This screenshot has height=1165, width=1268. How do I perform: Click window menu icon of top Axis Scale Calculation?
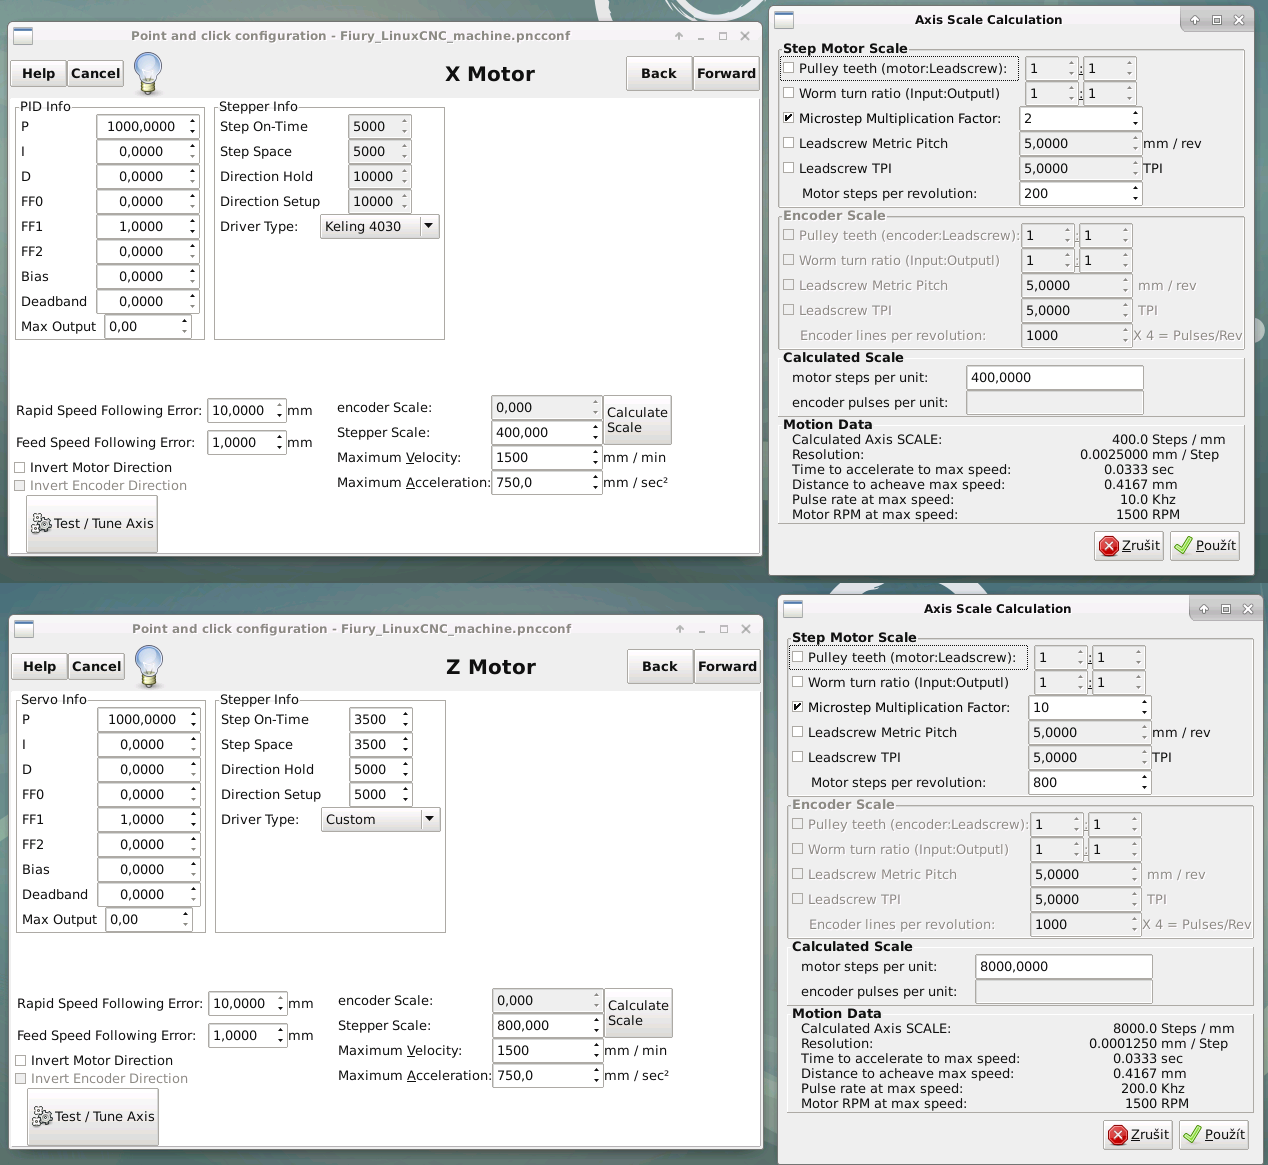coord(785,20)
